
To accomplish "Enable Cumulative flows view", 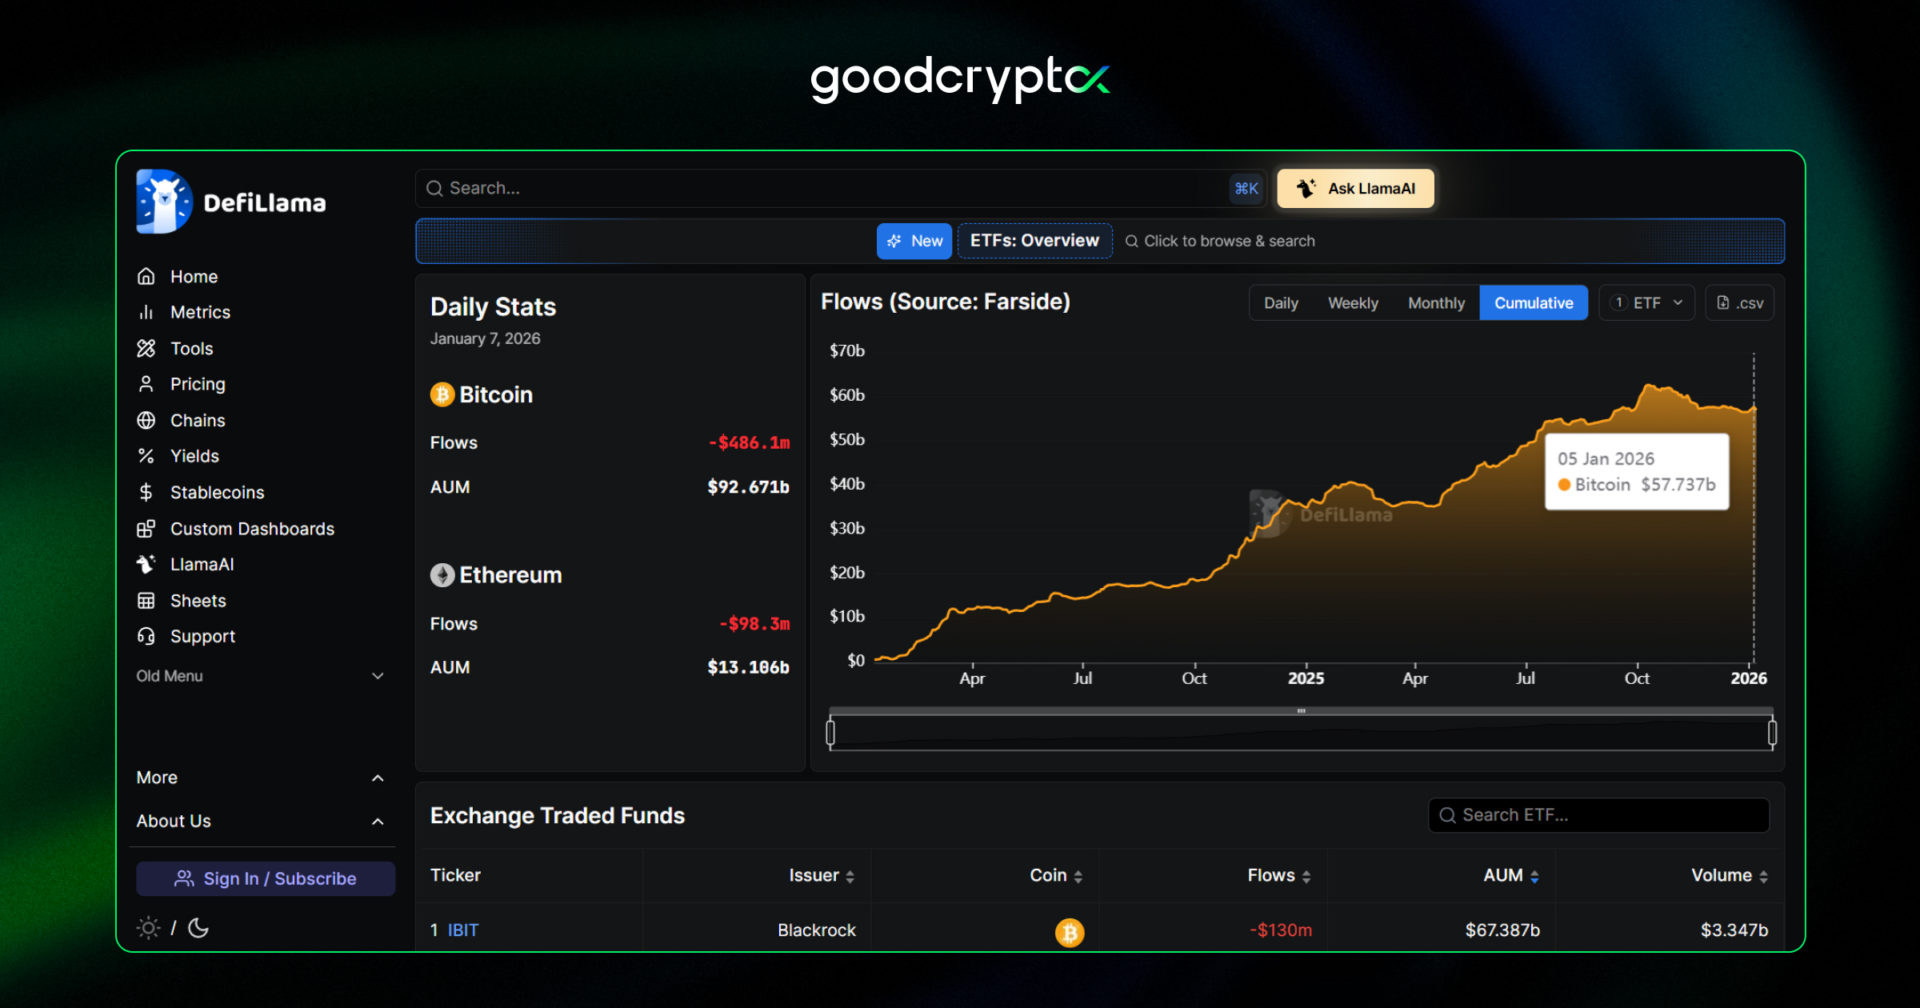I will (1533, 302).
